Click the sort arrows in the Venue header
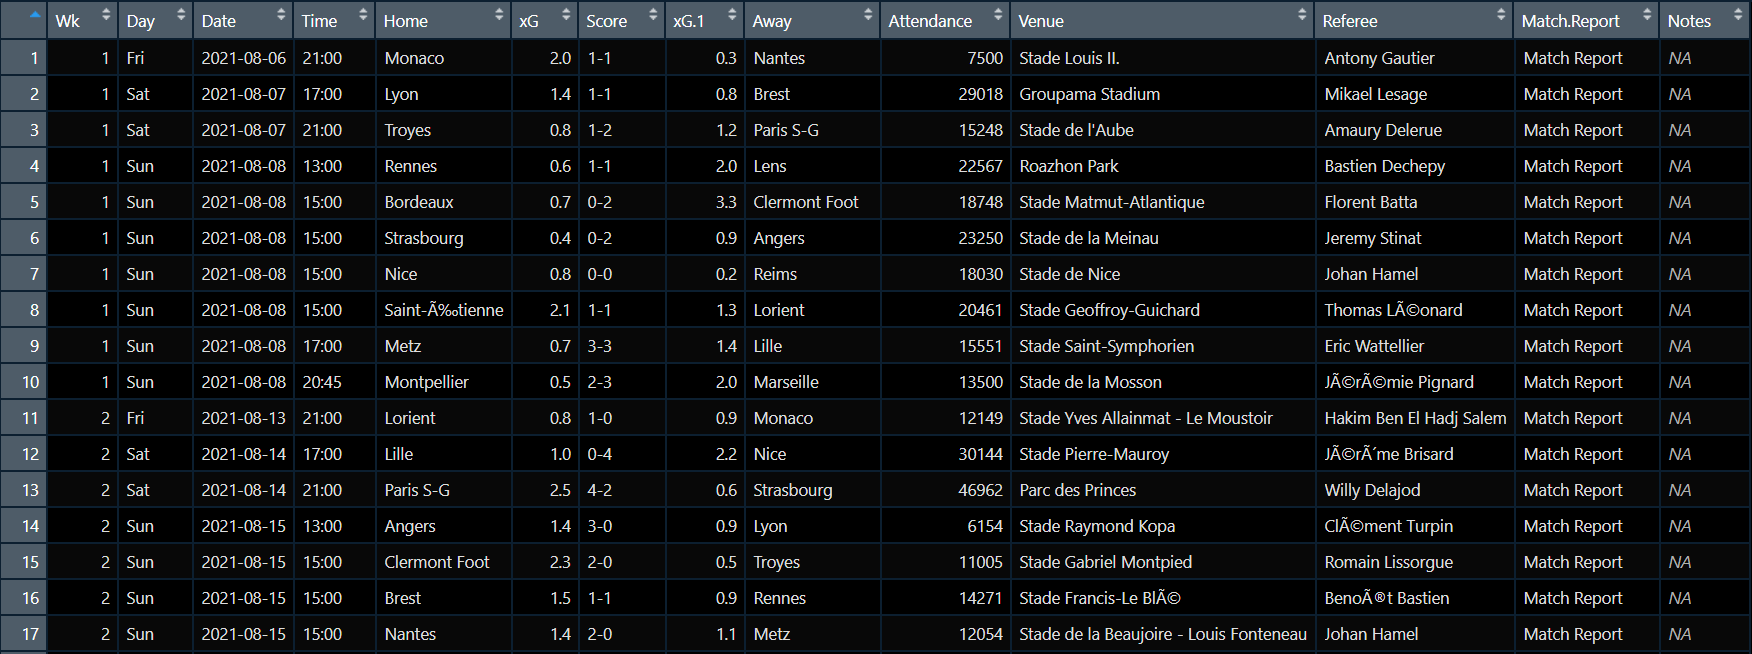The image size is (1752, 654). click(1302, 16)
